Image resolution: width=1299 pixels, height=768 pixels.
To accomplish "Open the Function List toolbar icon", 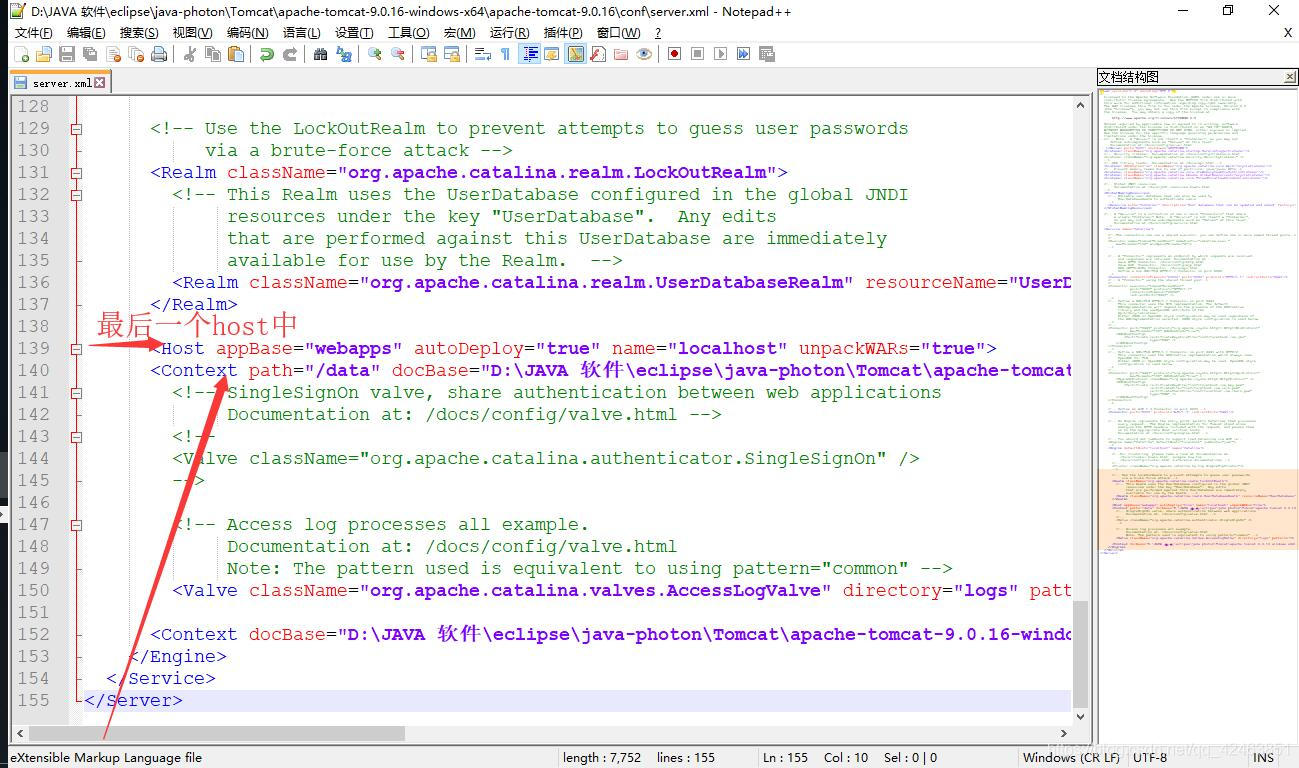I will pyautogui.click(x=597, y=54).
